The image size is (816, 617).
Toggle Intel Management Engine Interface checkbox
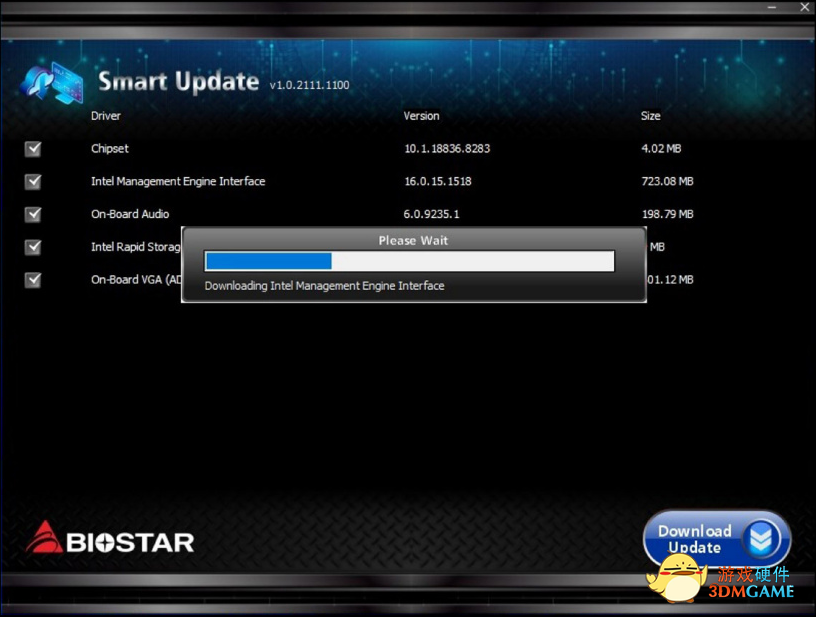33,182
